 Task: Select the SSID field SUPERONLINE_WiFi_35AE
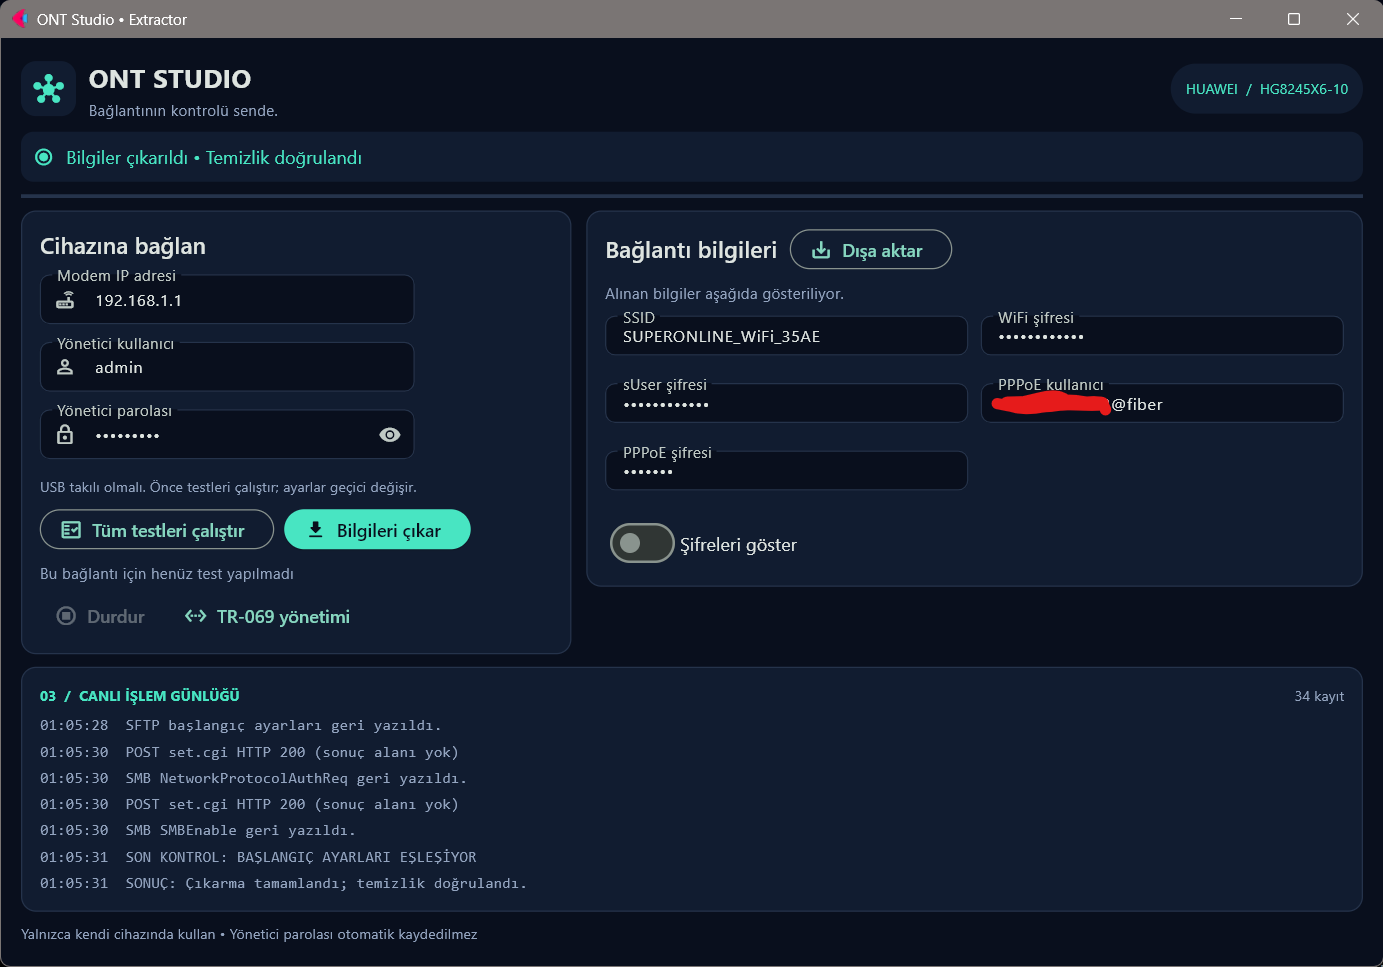pos(786,335)
